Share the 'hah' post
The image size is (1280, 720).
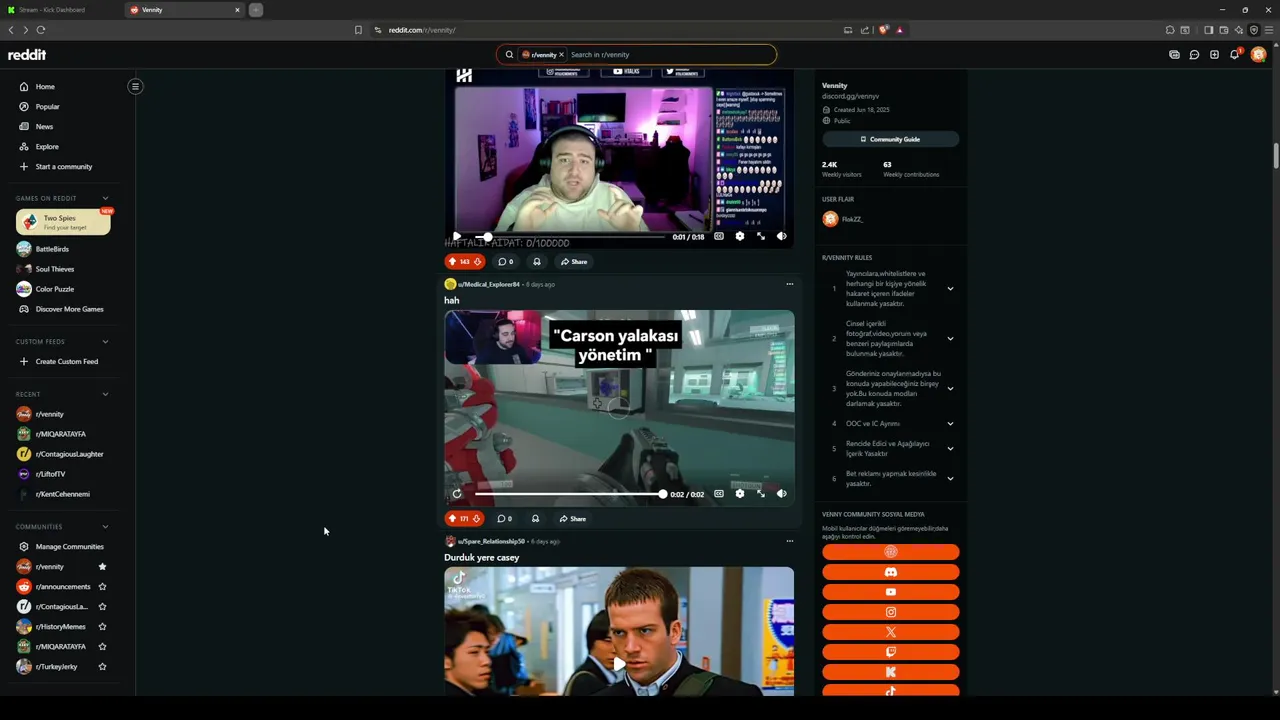573,519
